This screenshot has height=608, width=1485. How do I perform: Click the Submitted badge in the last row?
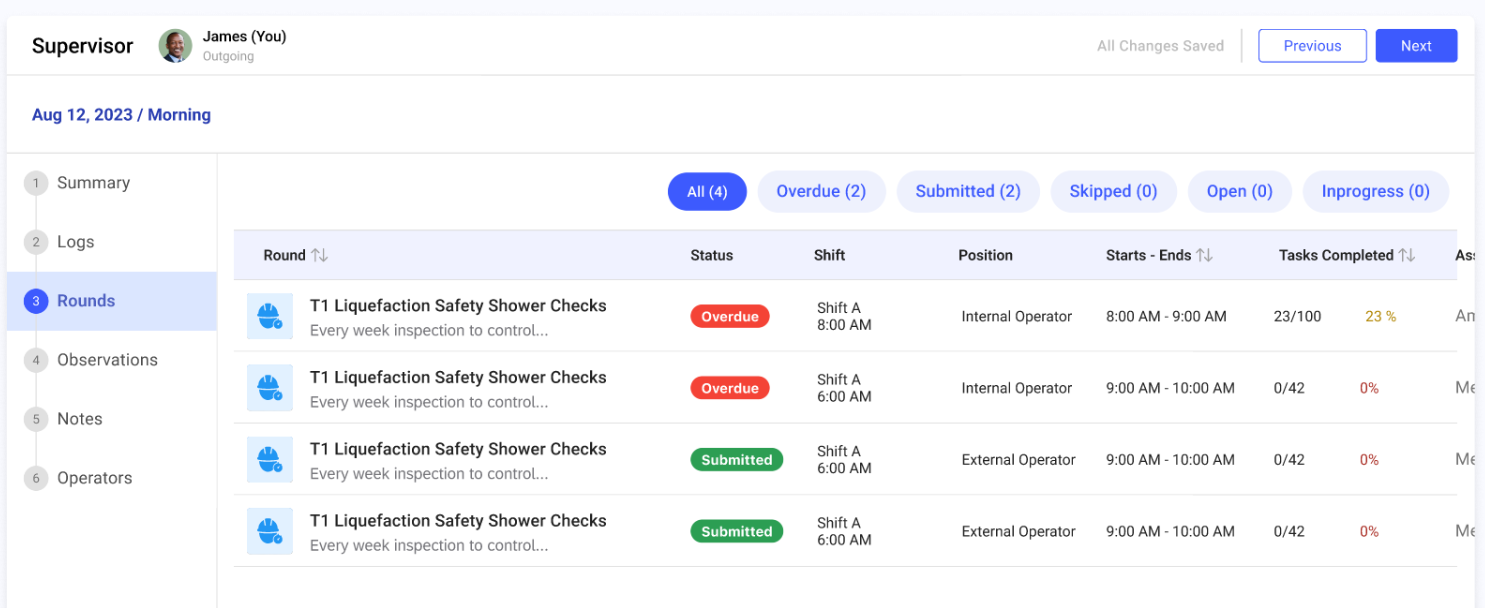[x=736, y=531]
